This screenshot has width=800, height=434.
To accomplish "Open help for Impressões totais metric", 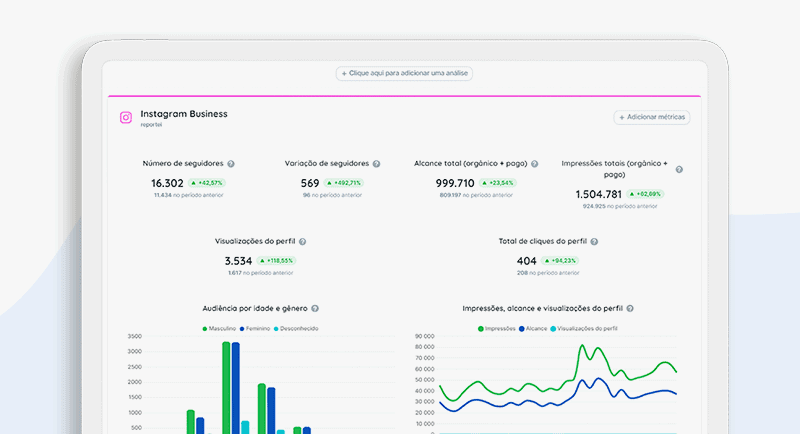I will pos(679,169).
